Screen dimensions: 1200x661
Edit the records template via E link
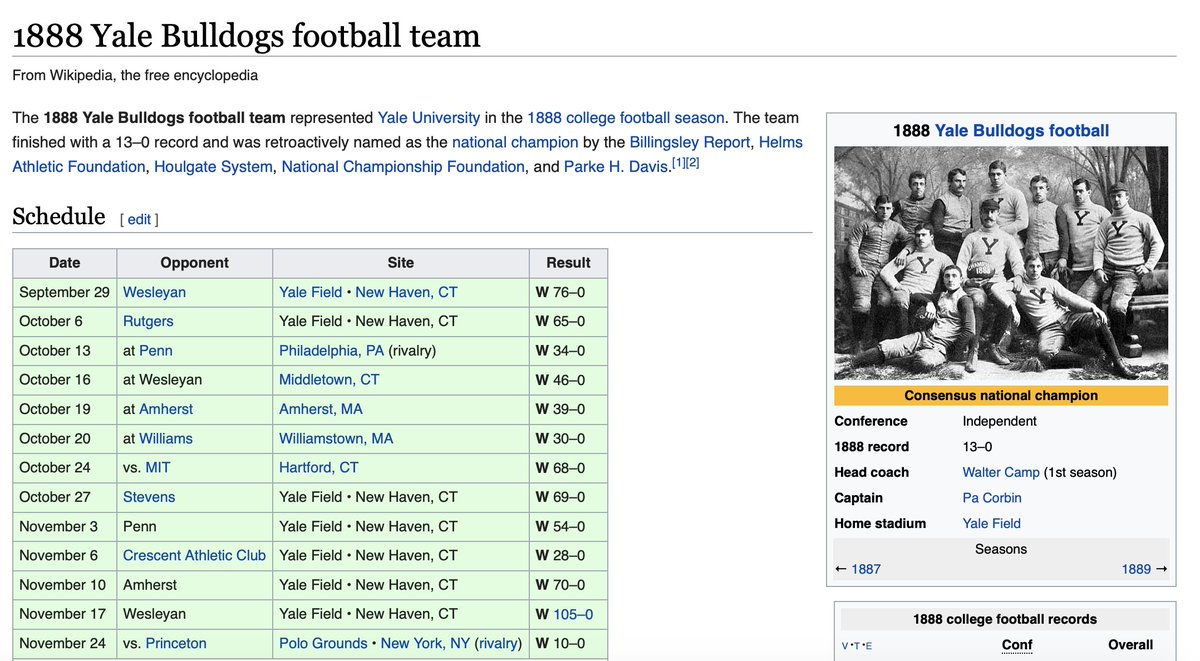(868, 647)
